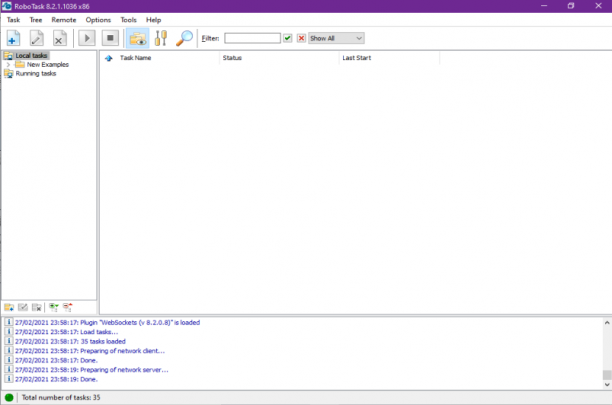This screenshot has height=405, width=612.
Task: Close the RoboTask window
Action: click(598, 6)
